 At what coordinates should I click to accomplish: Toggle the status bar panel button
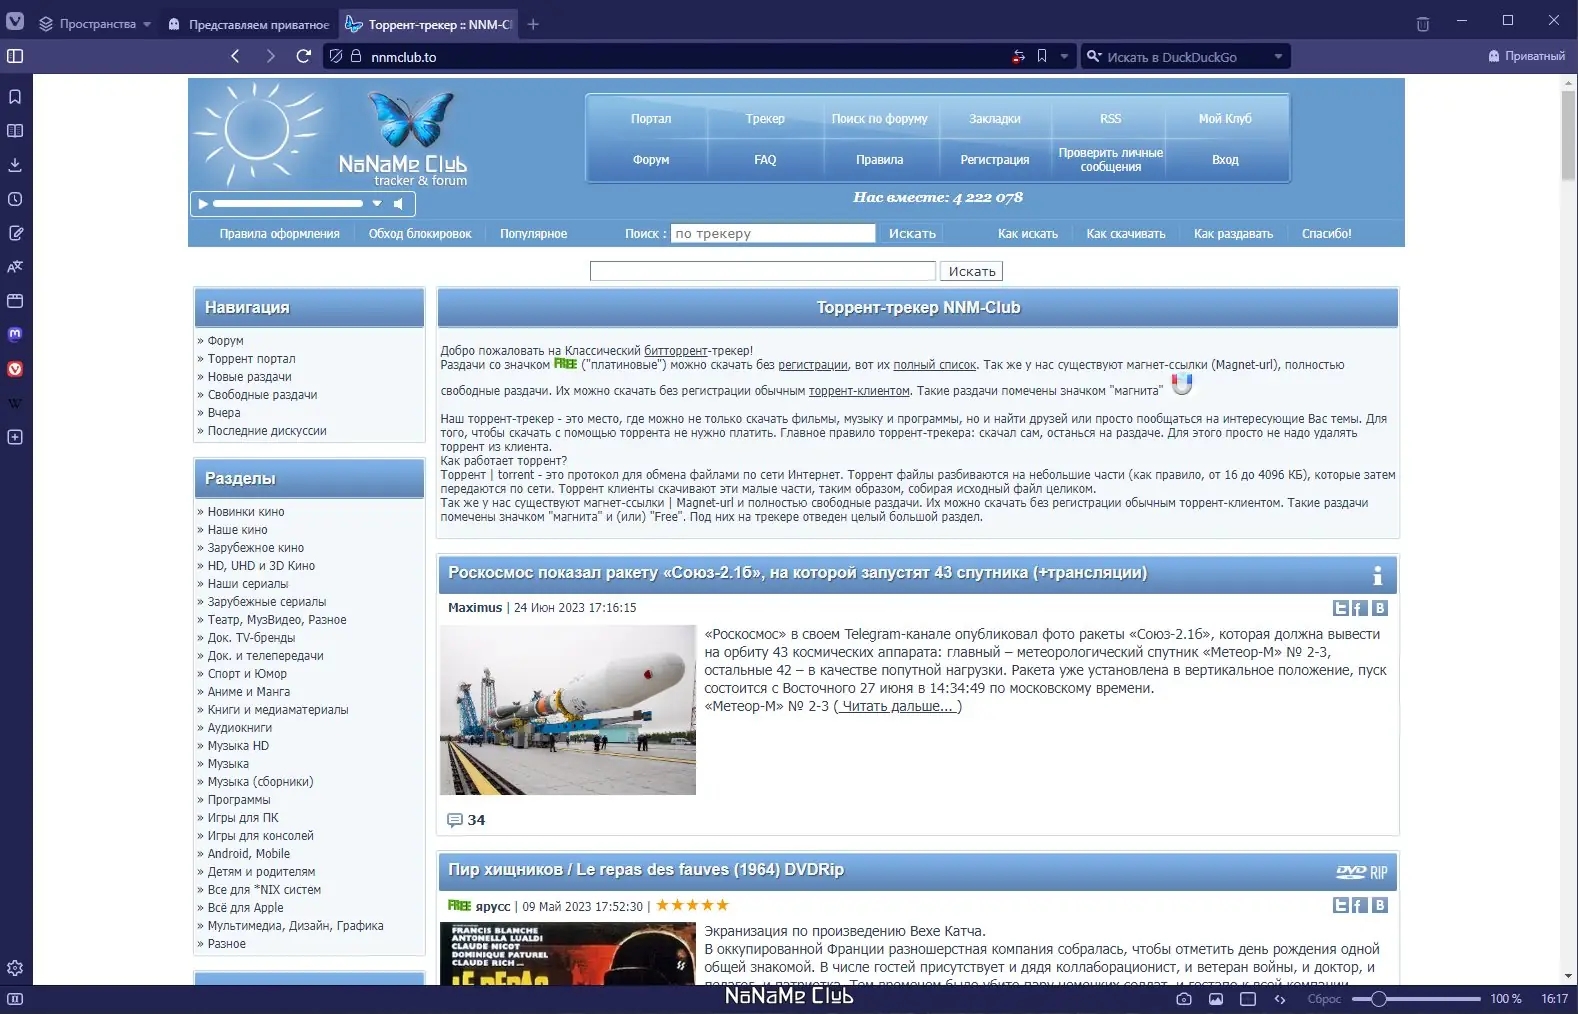click(x=15, y=999)
